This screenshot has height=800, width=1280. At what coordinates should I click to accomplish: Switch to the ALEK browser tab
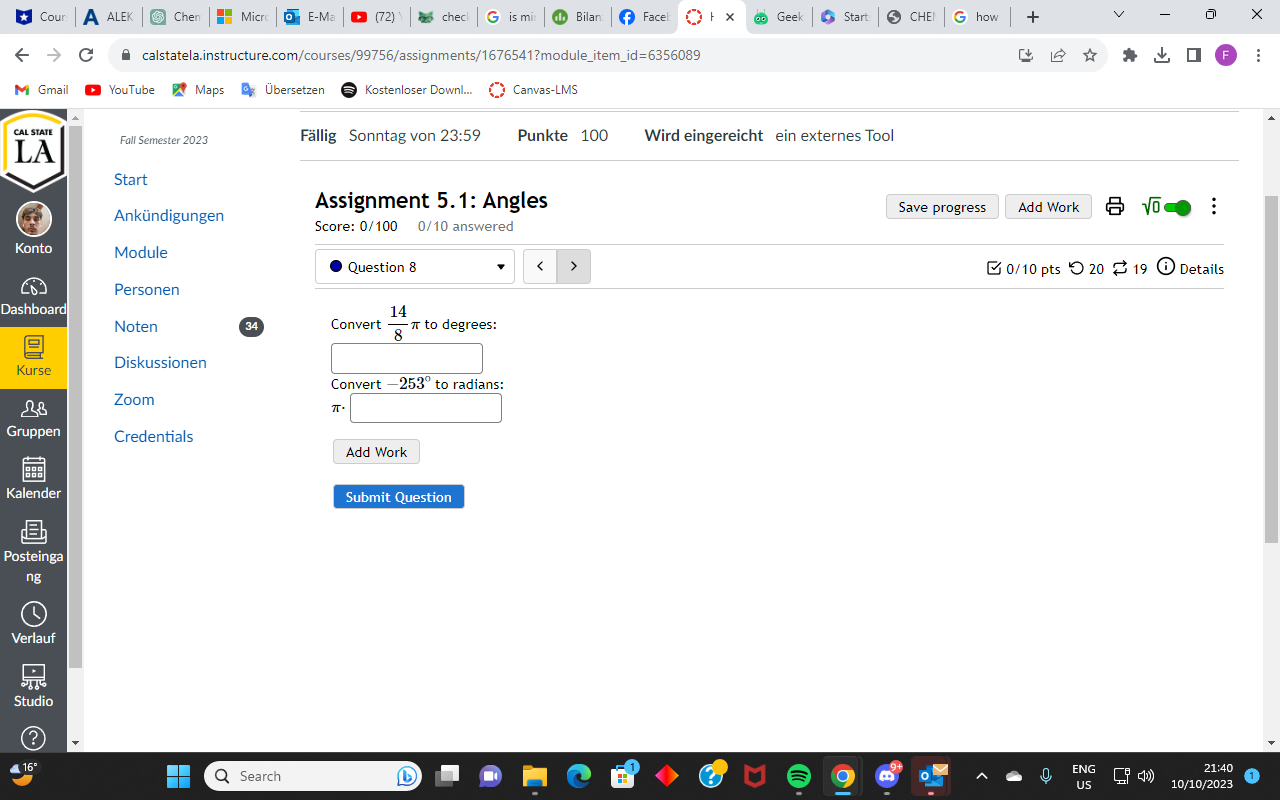coord(108,17)
